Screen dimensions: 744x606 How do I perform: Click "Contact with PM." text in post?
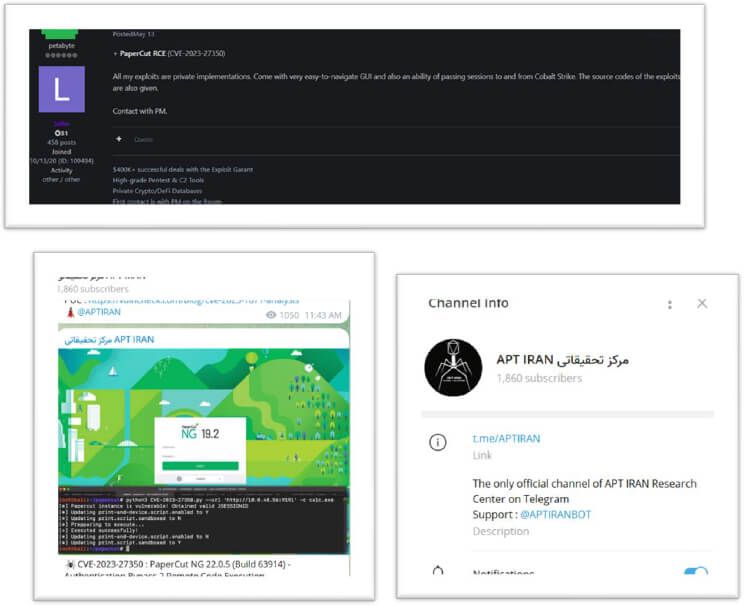pos(140,111)
